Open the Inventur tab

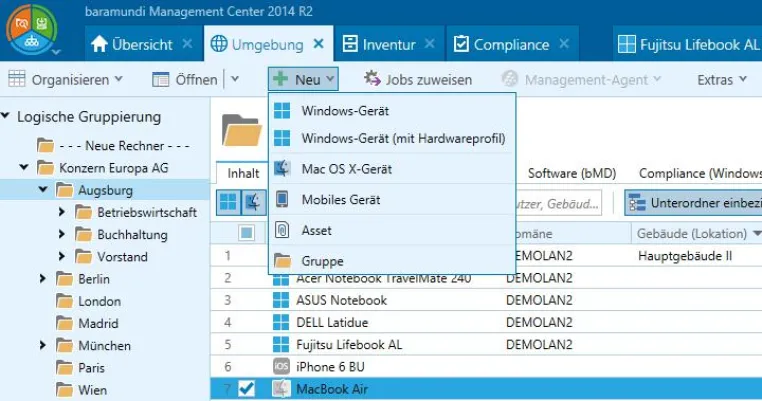(x=379, y=45)
